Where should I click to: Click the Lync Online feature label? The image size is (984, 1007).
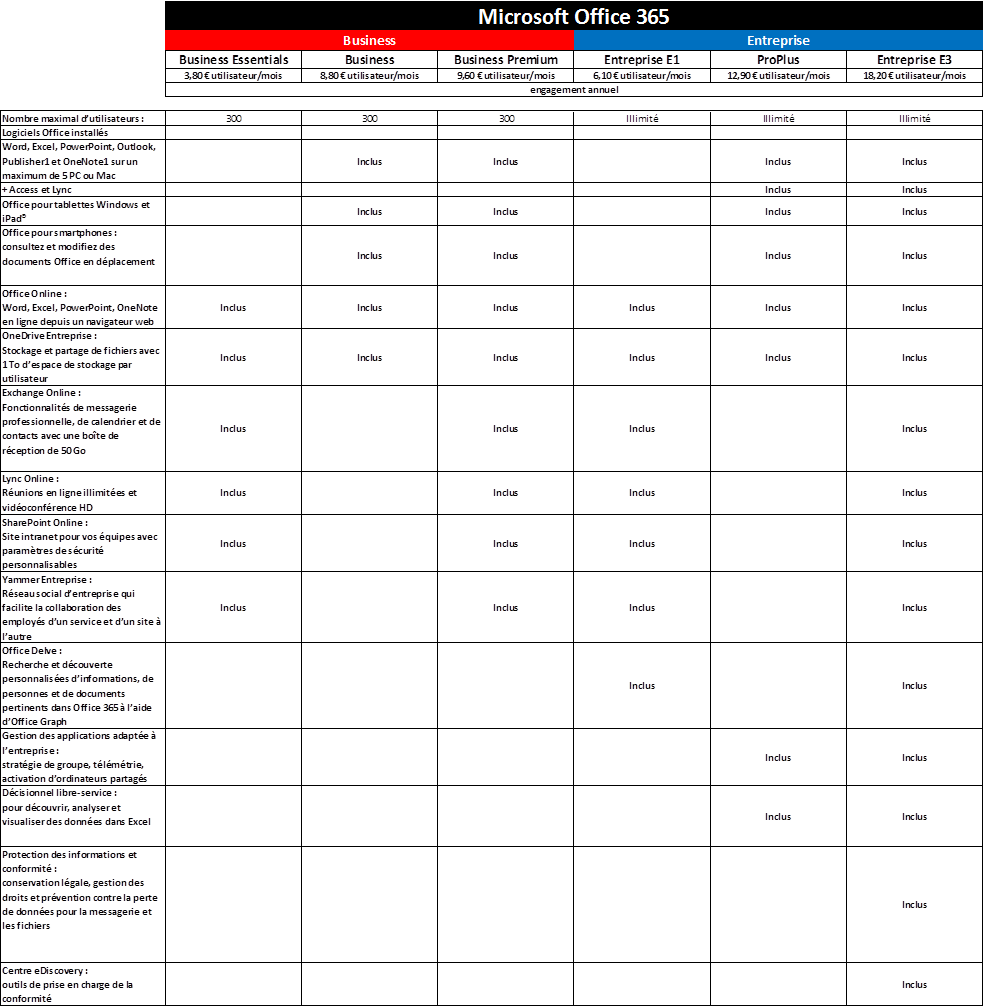pos(31,479)
